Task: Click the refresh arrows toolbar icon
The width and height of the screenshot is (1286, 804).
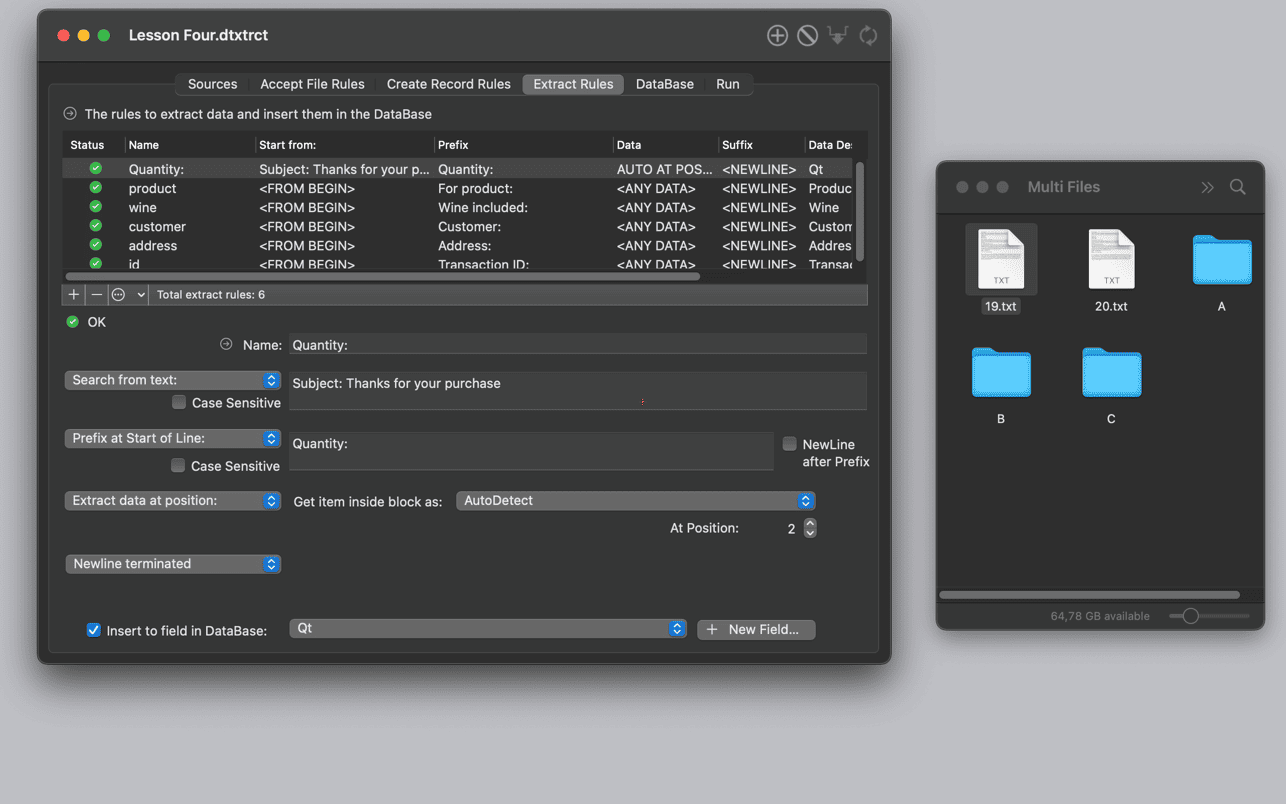Action: (x=868, y=36)
